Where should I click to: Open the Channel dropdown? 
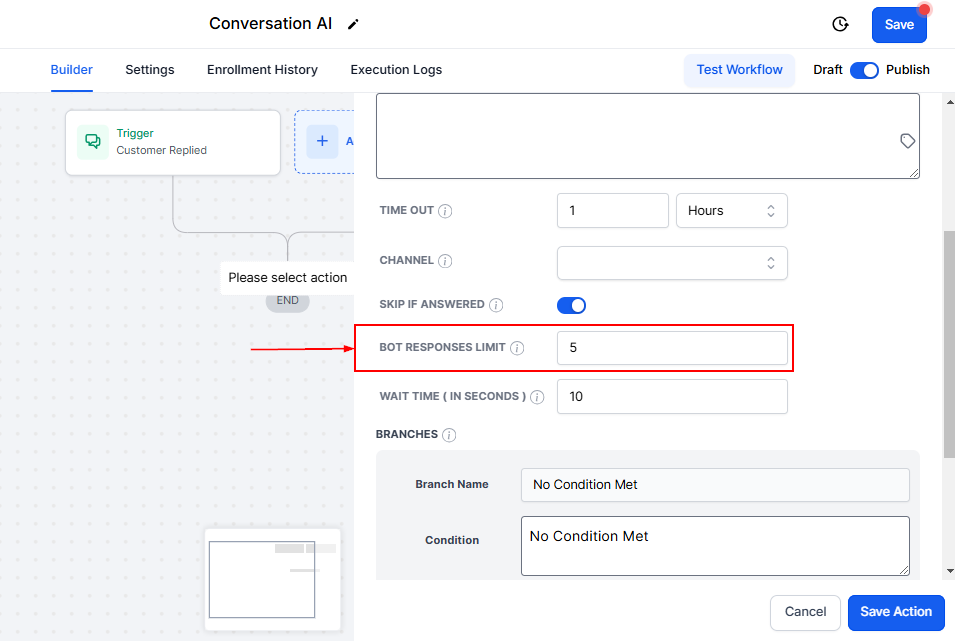click(x=672, y=263)
